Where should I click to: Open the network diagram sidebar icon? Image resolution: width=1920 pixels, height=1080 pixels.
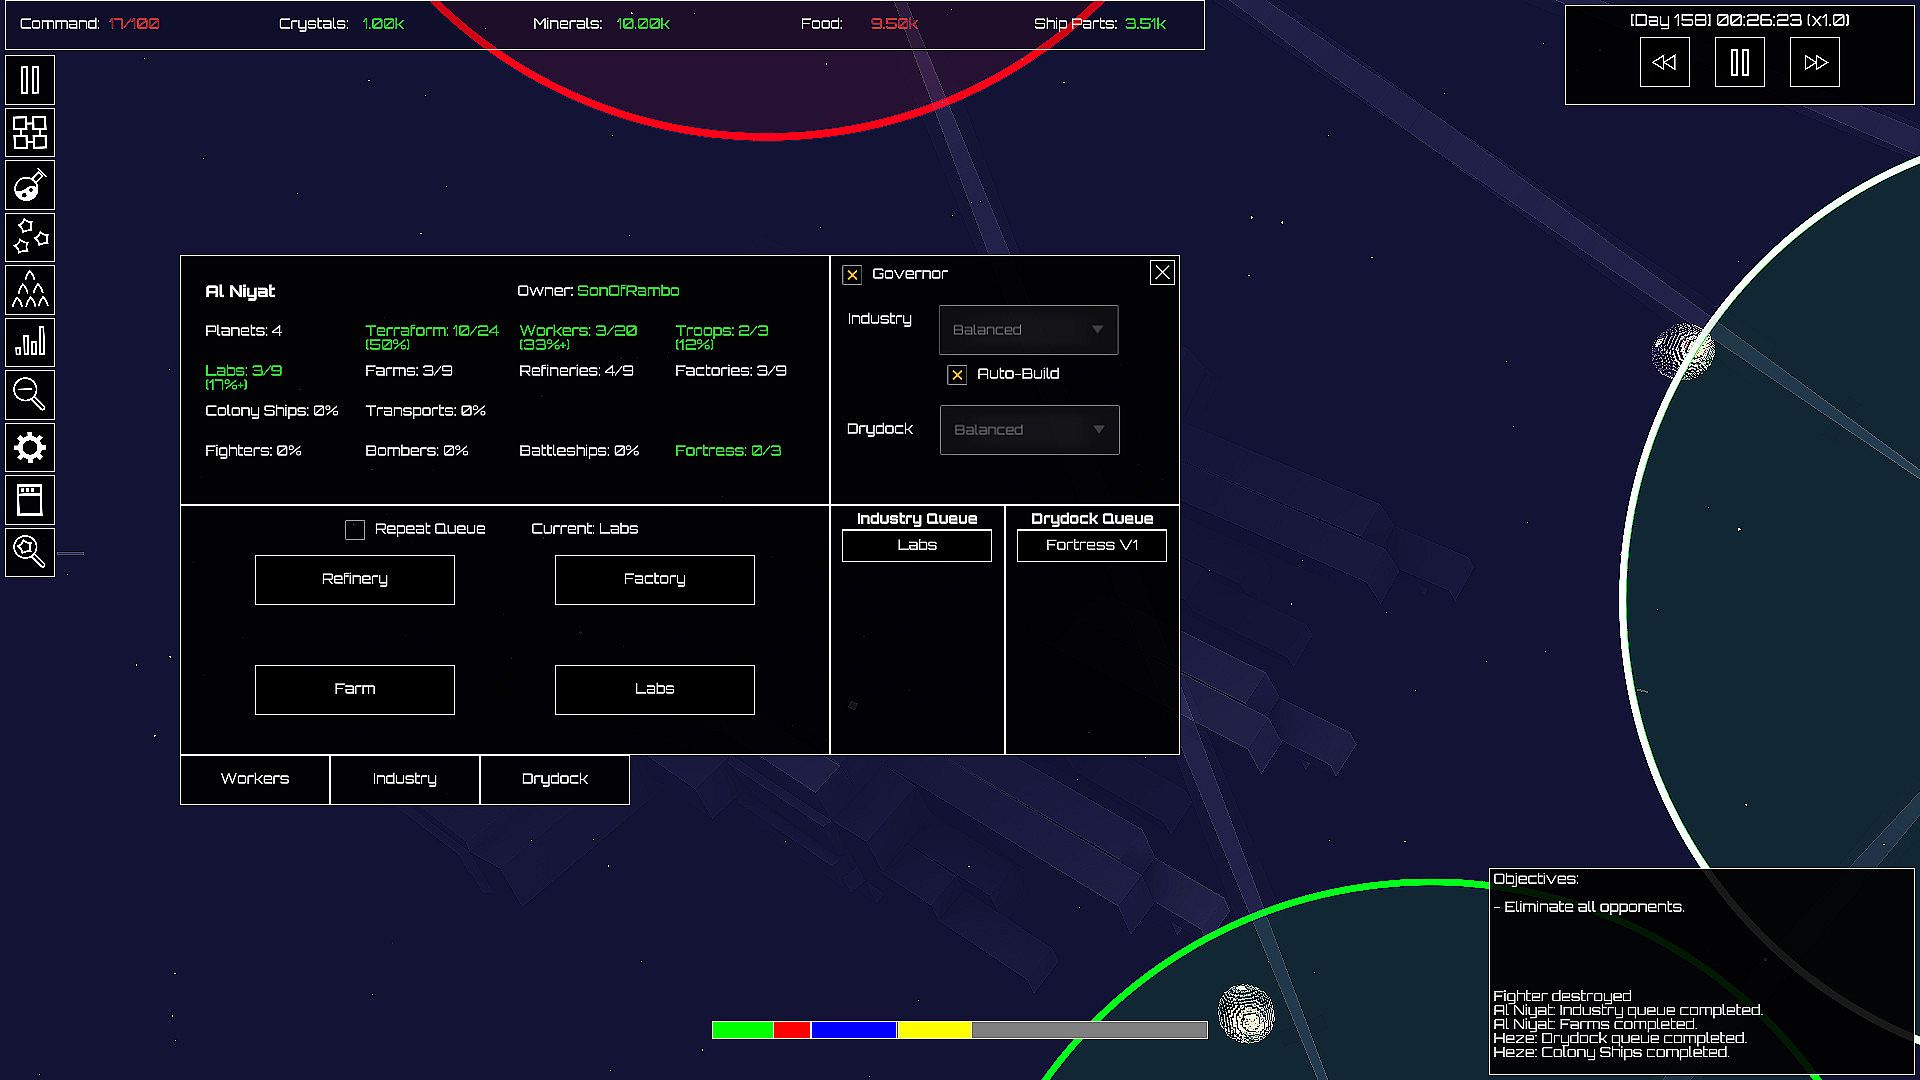[30, 132]
